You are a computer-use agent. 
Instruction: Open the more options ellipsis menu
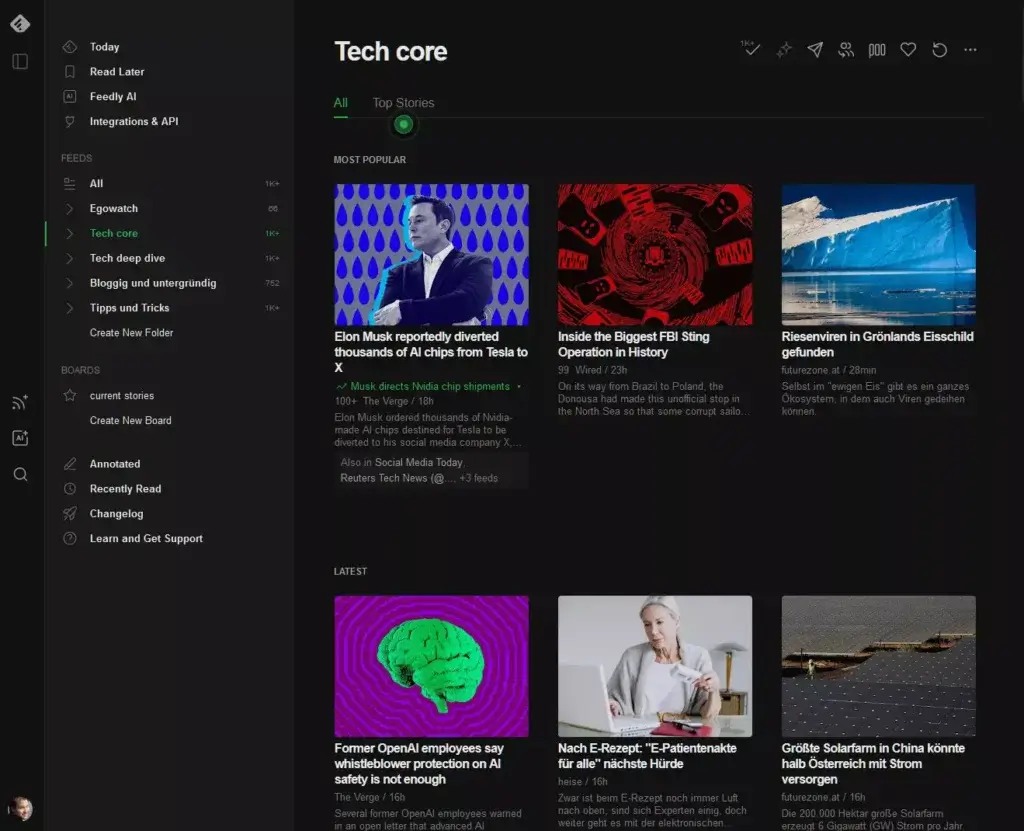tap(970, 50)
